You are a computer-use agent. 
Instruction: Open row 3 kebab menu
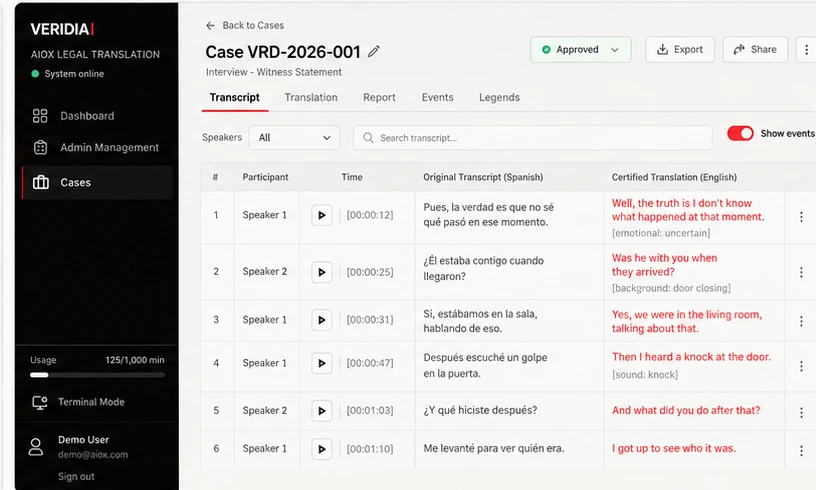click(x=801, y=321)
